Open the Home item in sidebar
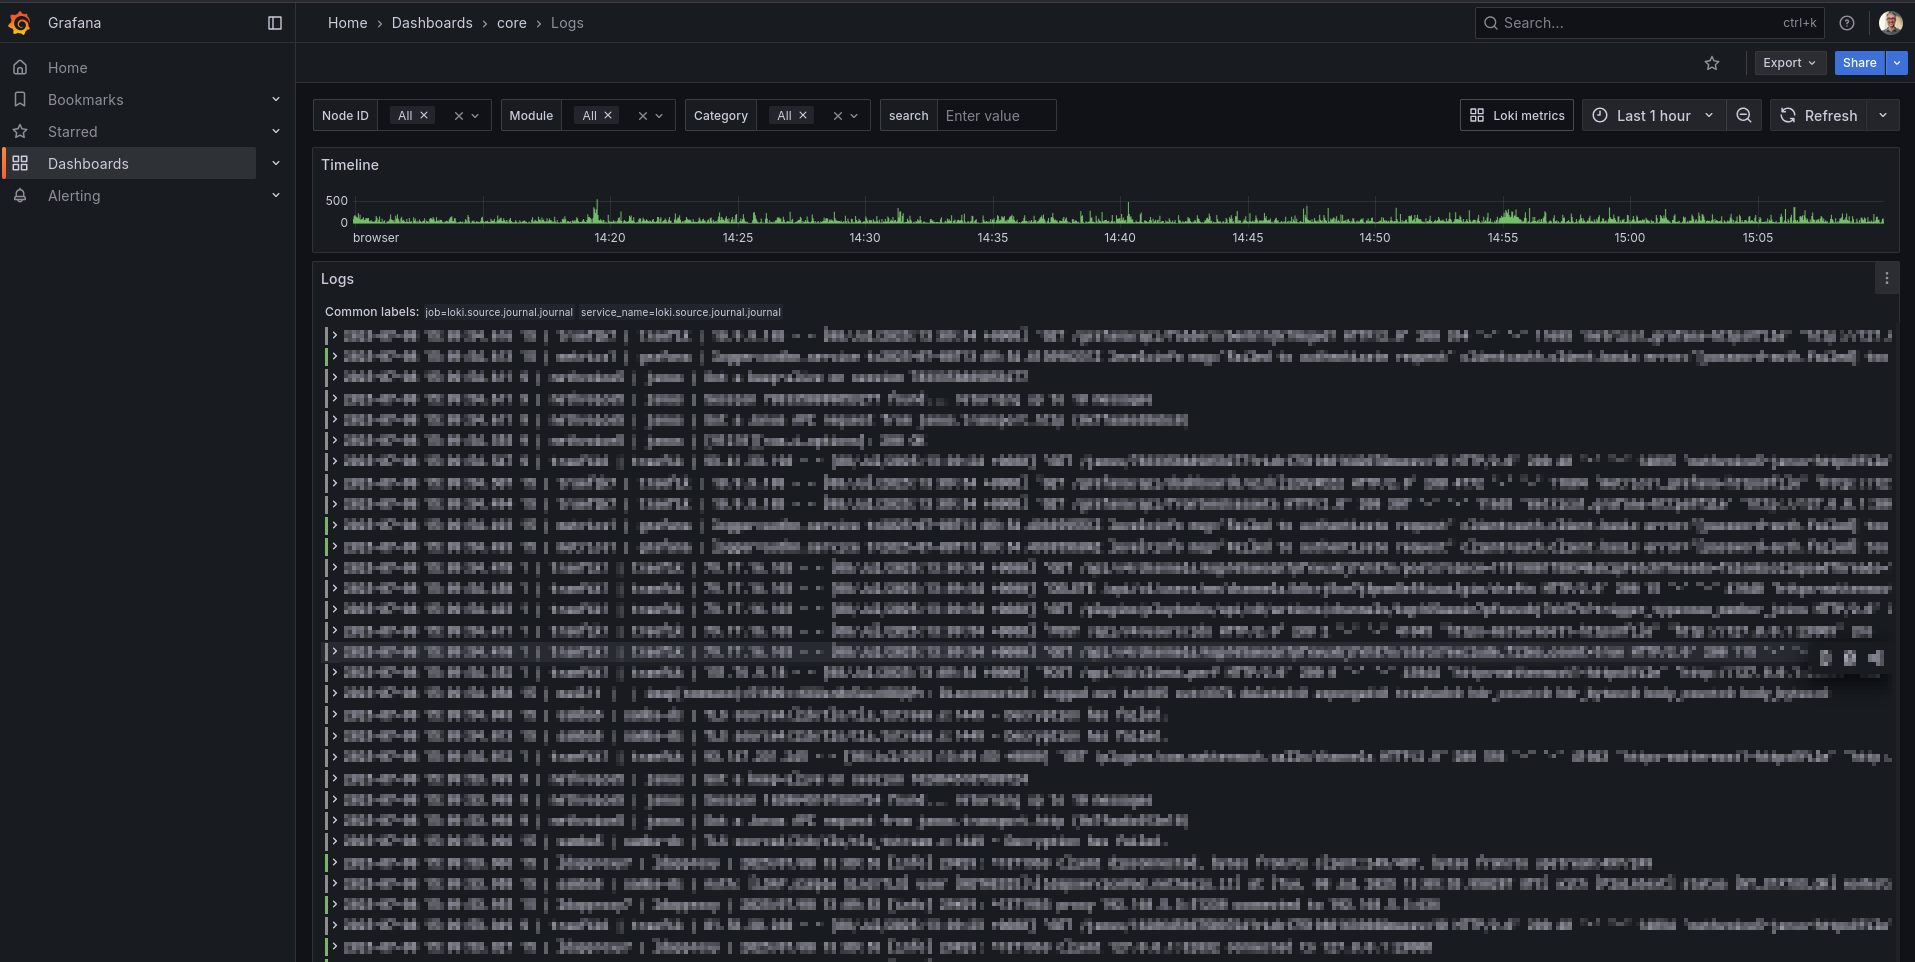This screenshot has width=1915, height=962. [x=68, y=68]
